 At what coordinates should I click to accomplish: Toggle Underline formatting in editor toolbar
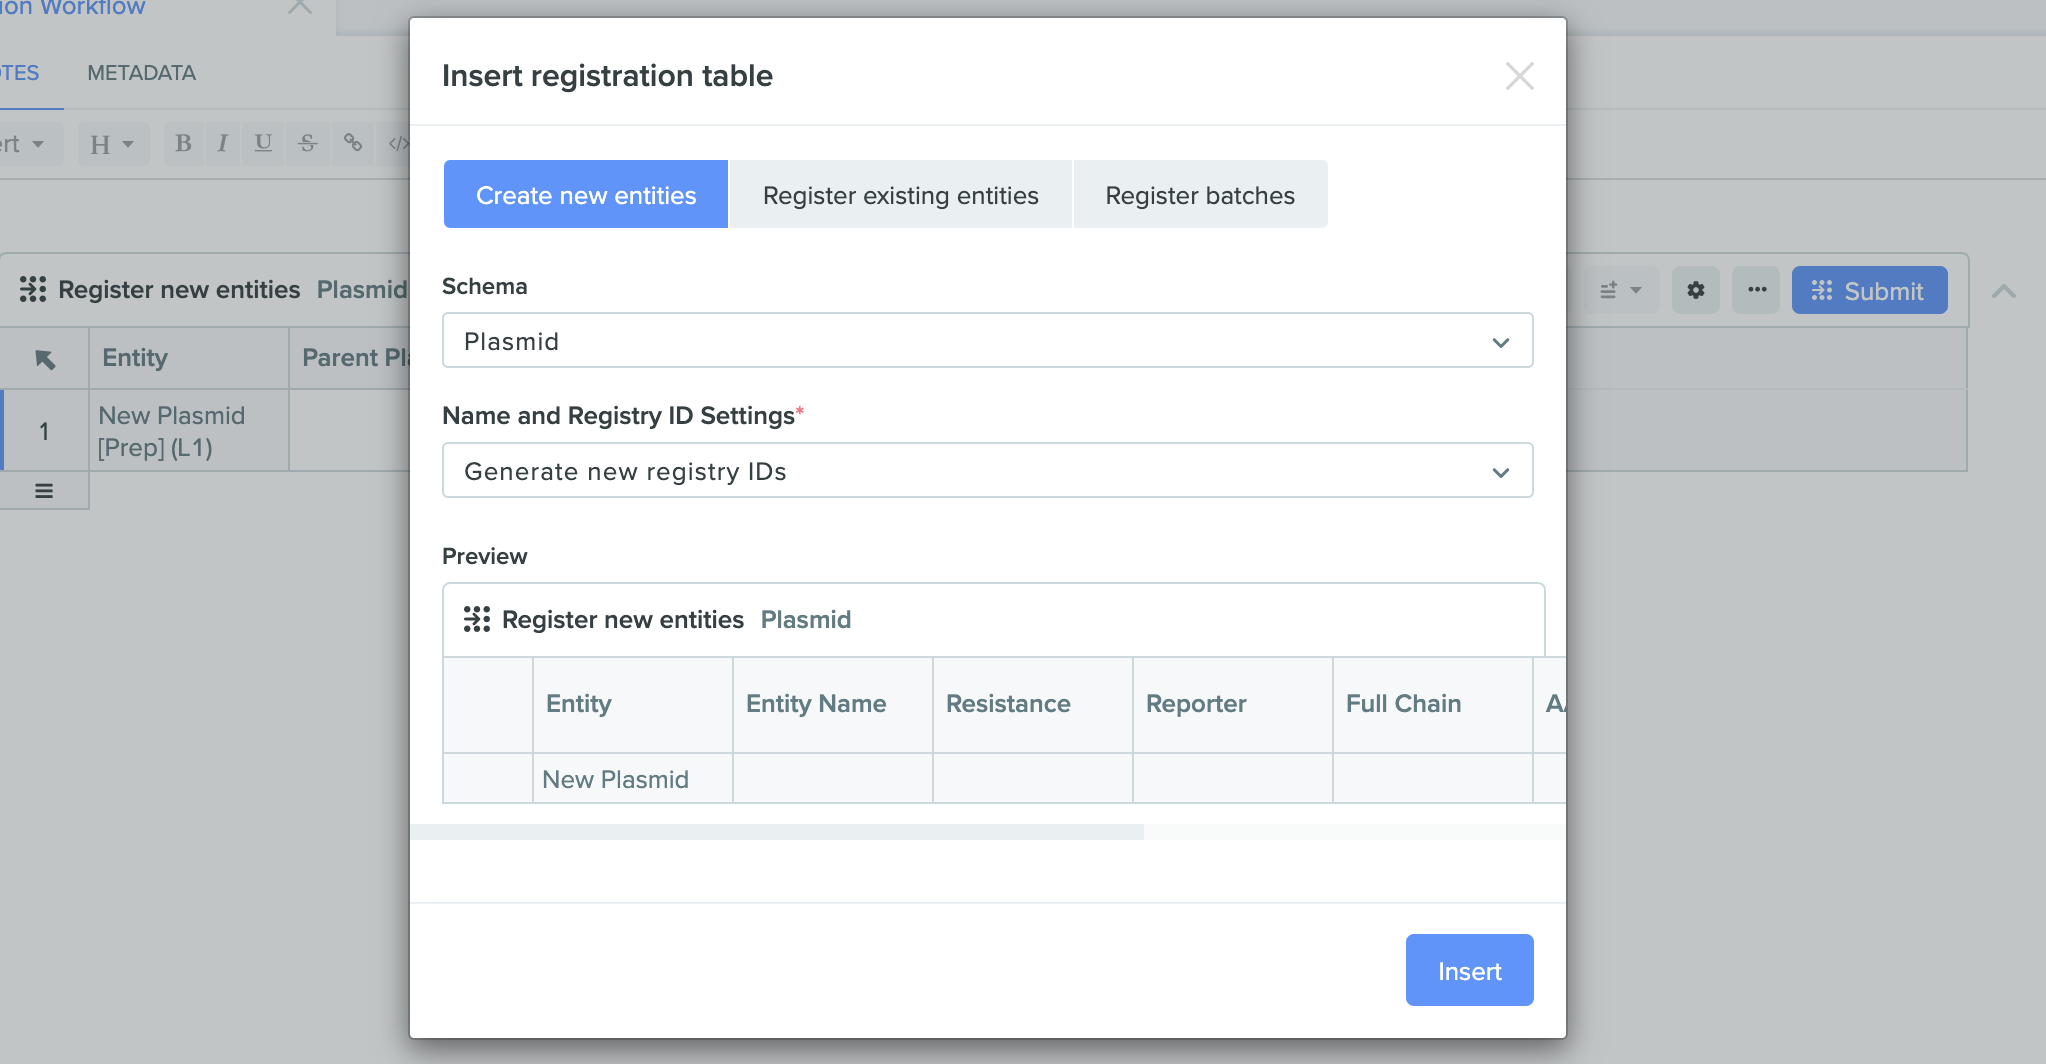(263, 143)
